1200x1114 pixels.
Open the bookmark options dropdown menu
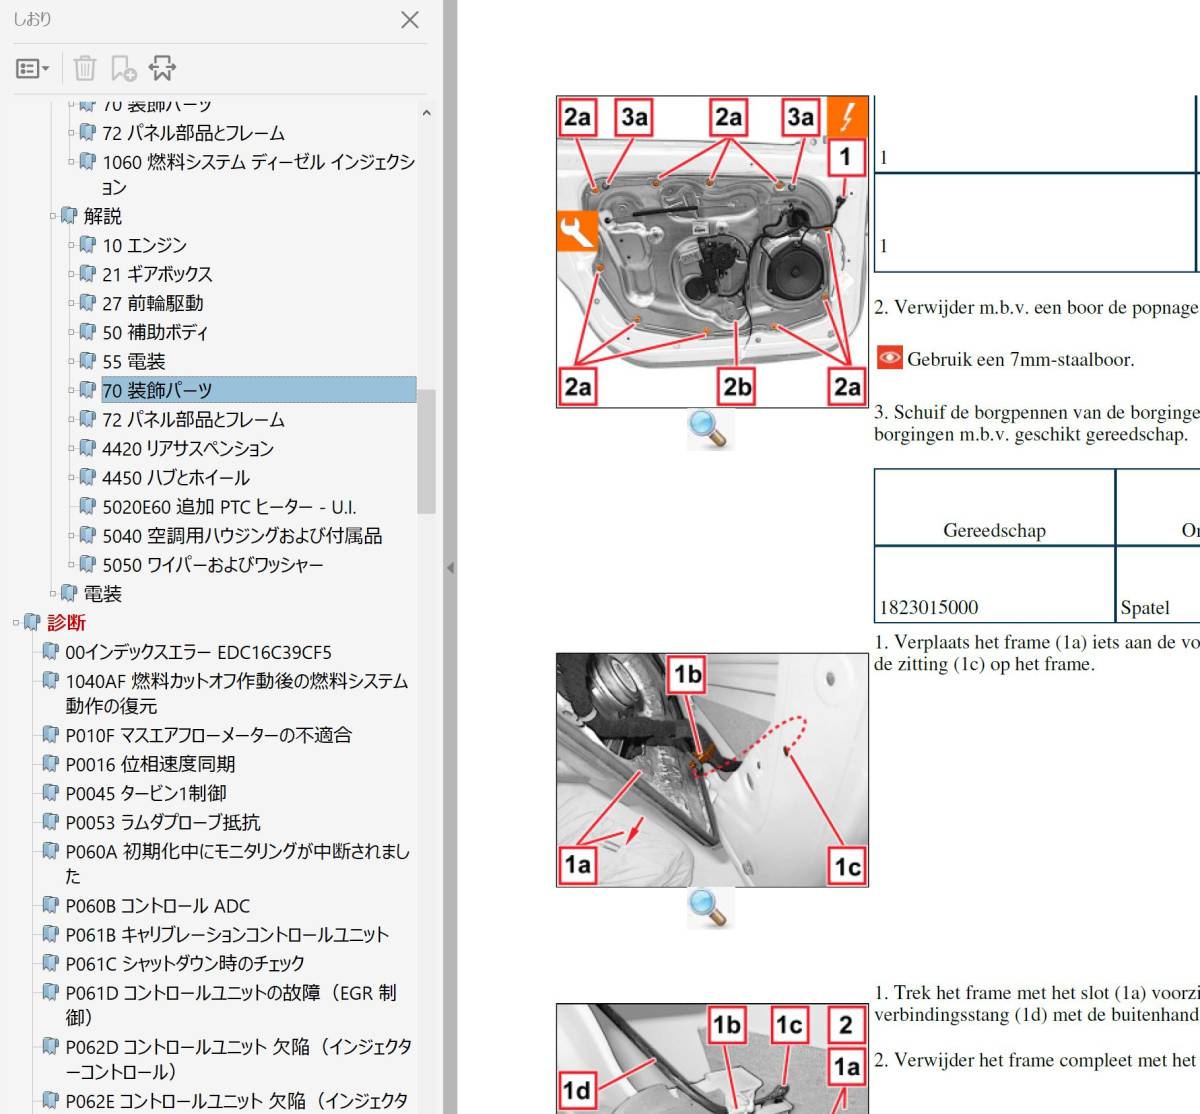[33, 68]
